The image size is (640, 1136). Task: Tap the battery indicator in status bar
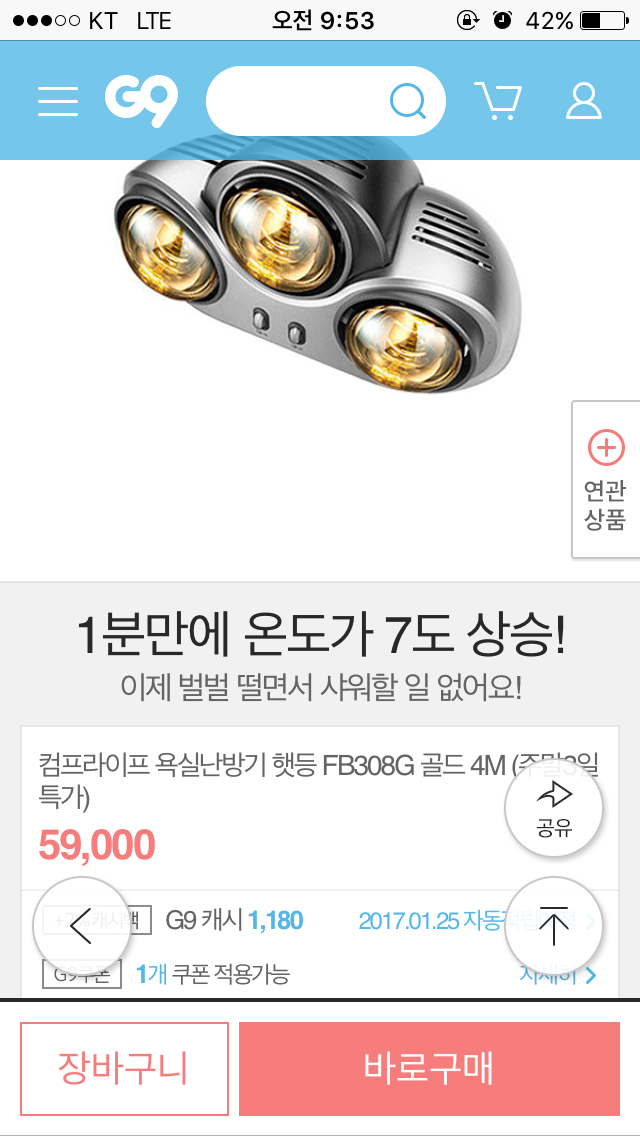[x=604, y=21]
